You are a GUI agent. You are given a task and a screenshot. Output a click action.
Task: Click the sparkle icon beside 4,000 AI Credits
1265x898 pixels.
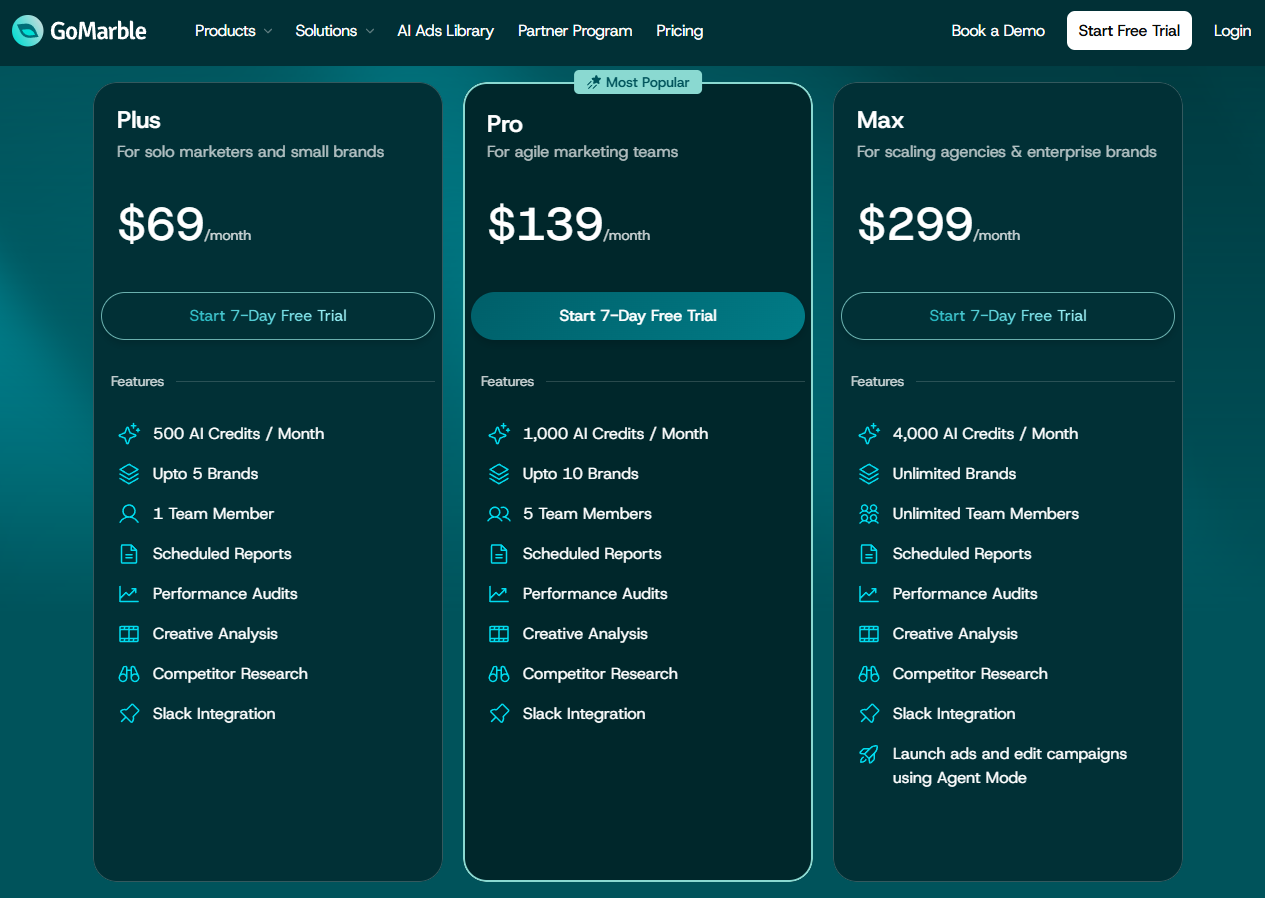pyautogui.click(x=869, y=434)
